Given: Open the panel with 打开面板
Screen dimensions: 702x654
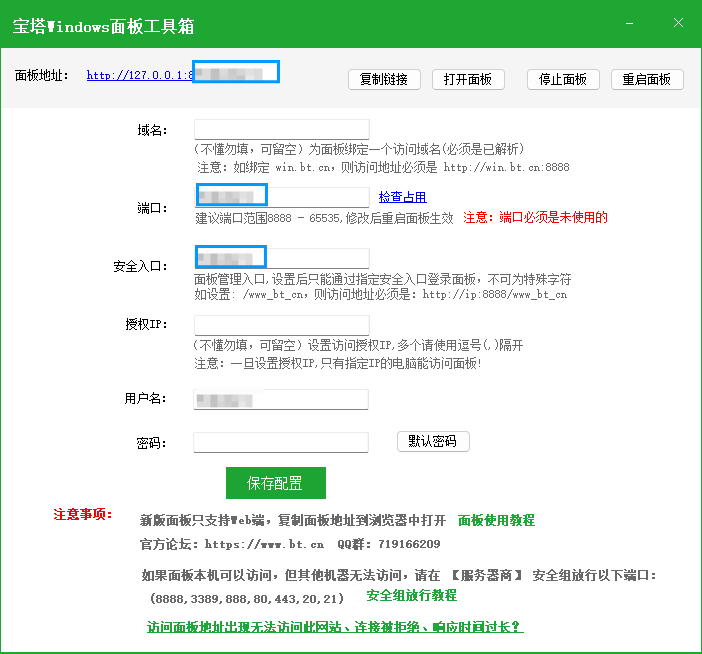Looking at the screenshot, I should (x=468, y=80).
